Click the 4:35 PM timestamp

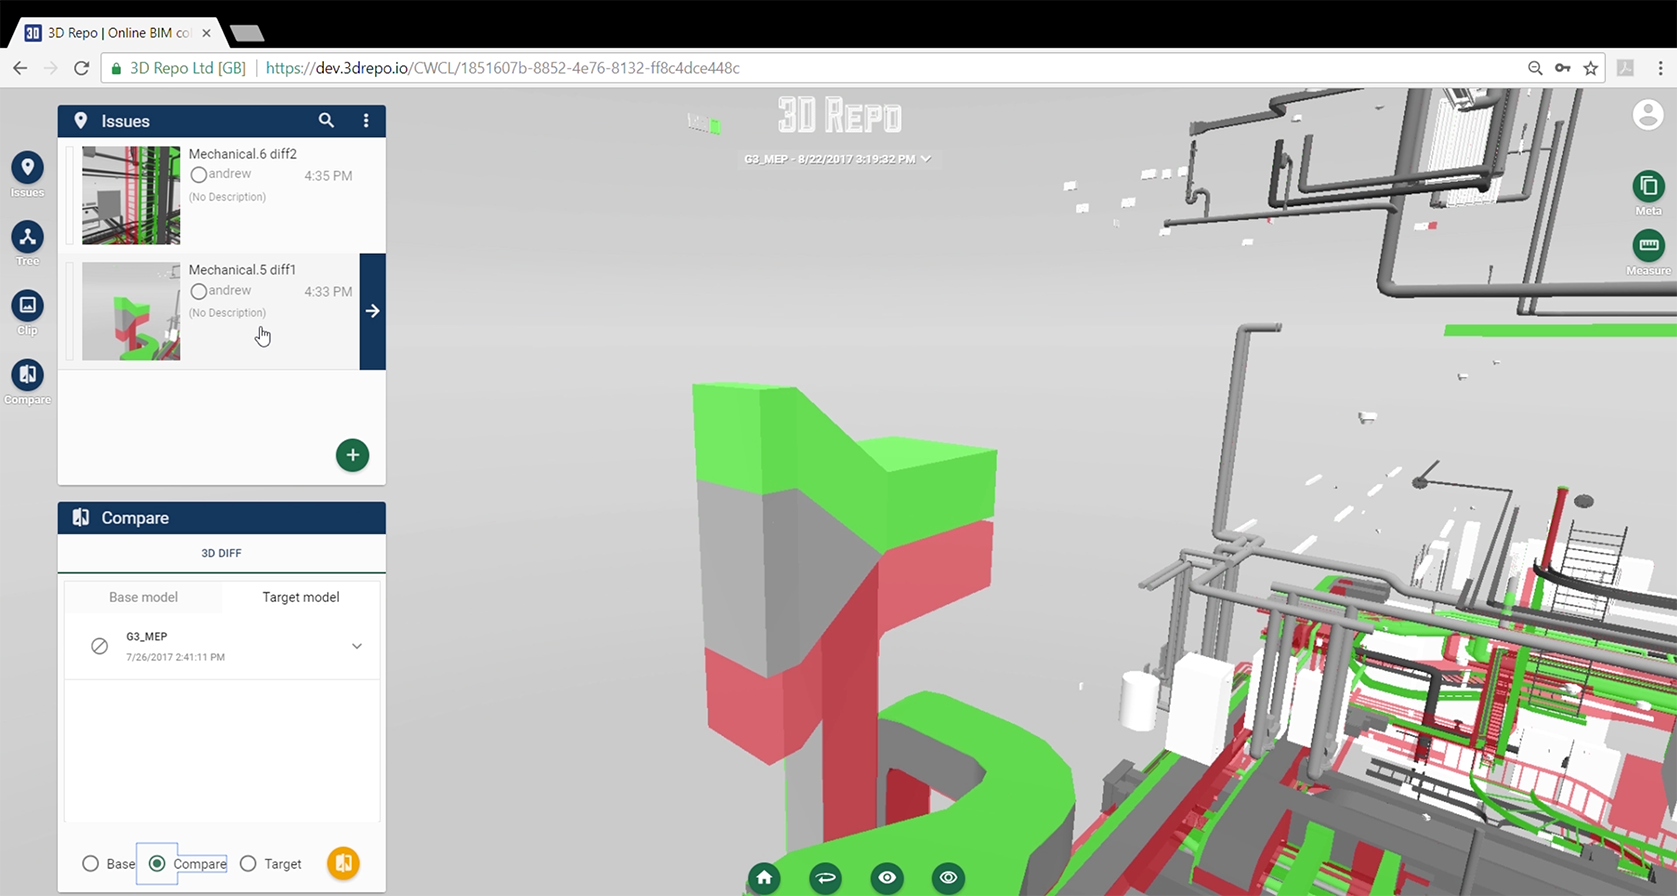coord(328,176)
